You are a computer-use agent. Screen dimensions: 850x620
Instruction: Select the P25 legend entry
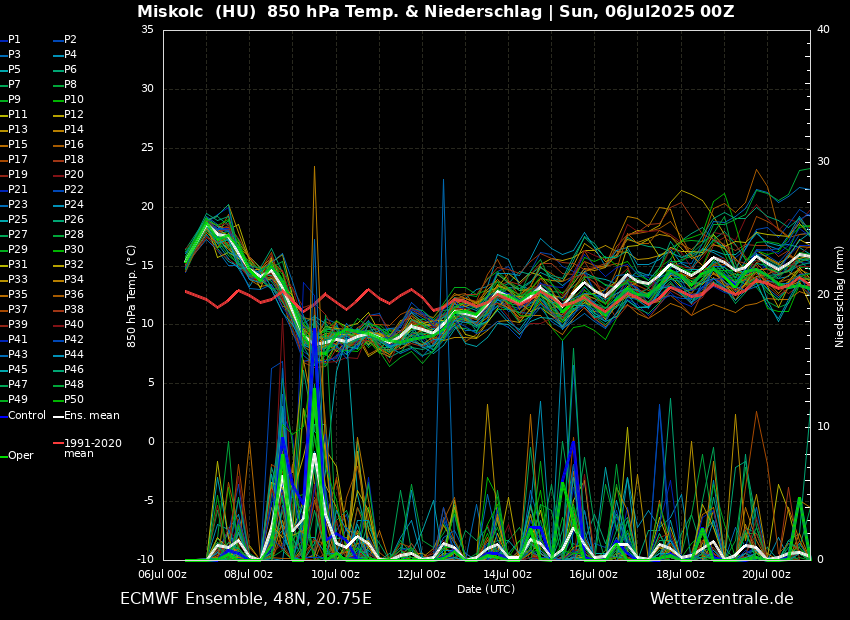[18, 220]
